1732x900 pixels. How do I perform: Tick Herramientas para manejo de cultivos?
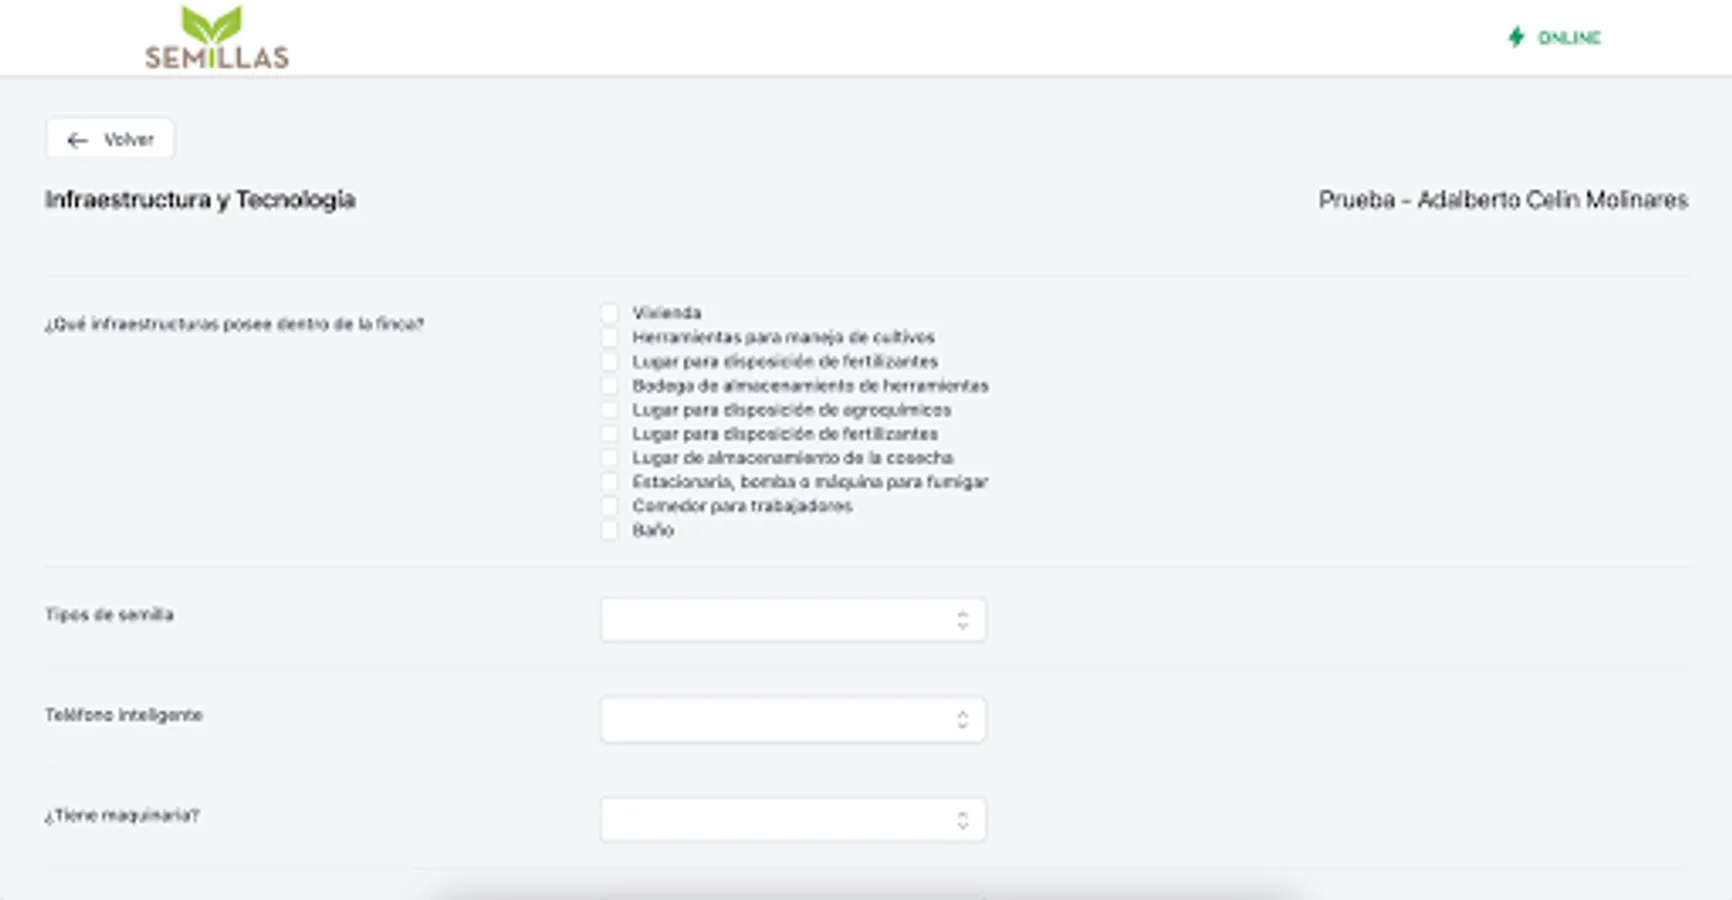609,337
